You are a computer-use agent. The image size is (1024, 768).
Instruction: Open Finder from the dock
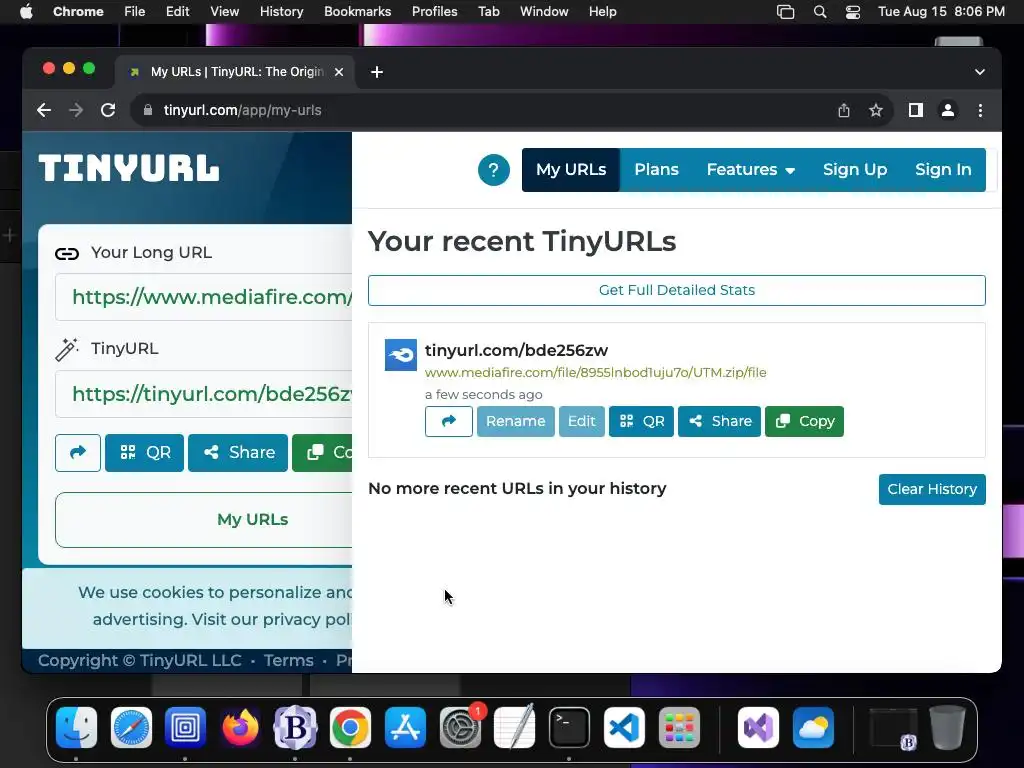pyautogui.click(x=76, y=728)
